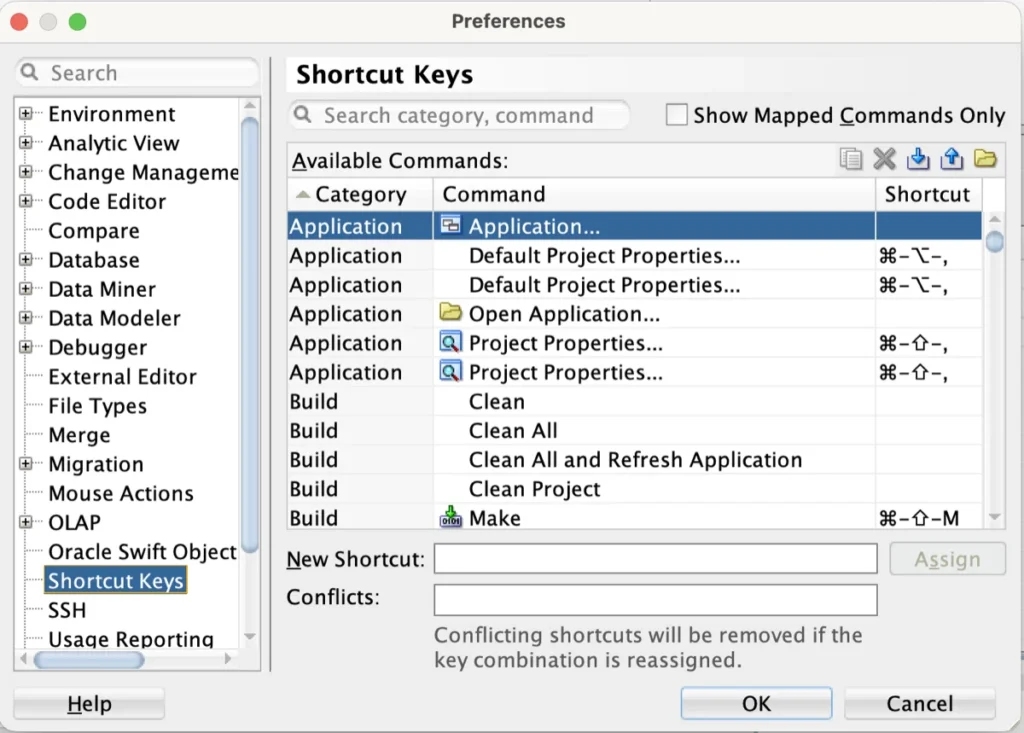Sort by the Category column header
Image resolution: width=1024 pixels, height=733 pixels.
point(360,194)
